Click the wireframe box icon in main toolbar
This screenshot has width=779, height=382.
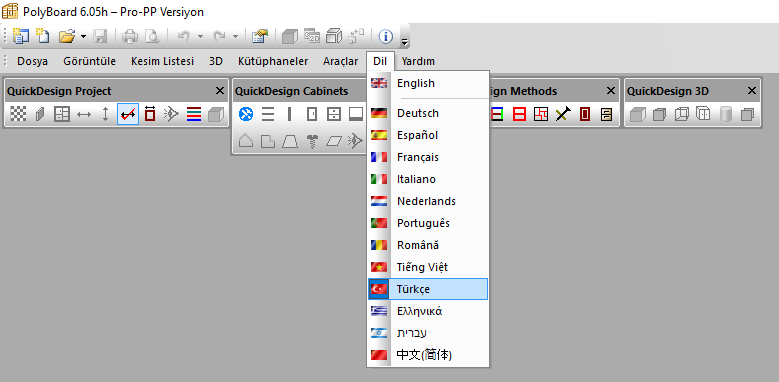pyautogui.click(x=334, y=36)
